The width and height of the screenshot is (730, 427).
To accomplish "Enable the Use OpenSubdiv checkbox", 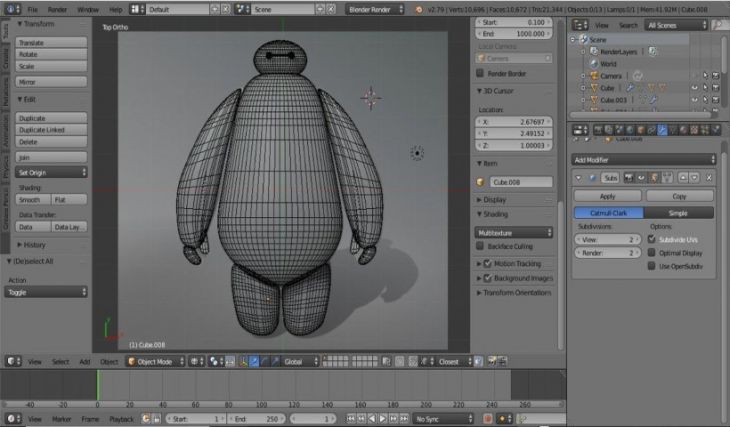I will (x=652, y=266).
